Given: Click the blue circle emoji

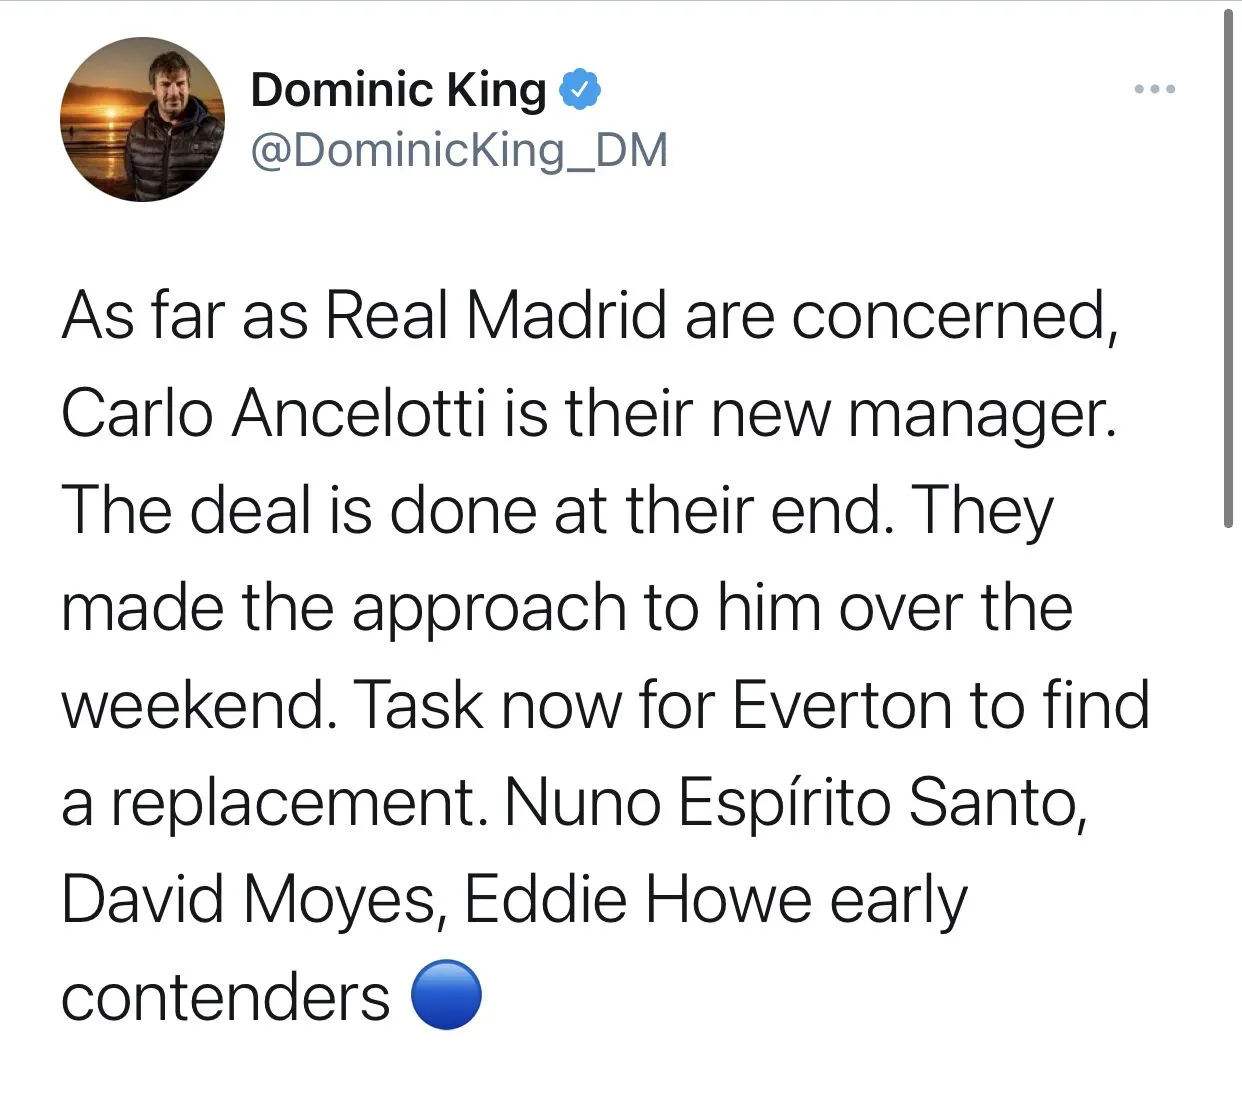Looking at the screenshot, I should (447, 995).
